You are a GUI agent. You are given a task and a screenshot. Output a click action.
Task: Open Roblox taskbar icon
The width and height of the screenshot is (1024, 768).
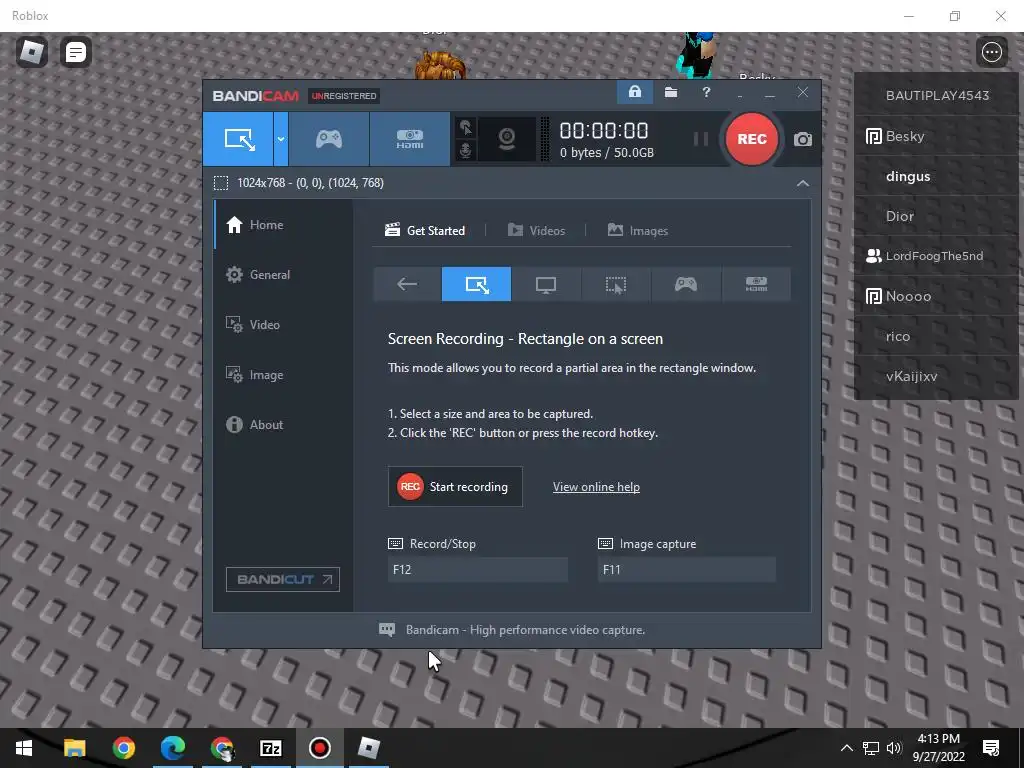[368, 748]
